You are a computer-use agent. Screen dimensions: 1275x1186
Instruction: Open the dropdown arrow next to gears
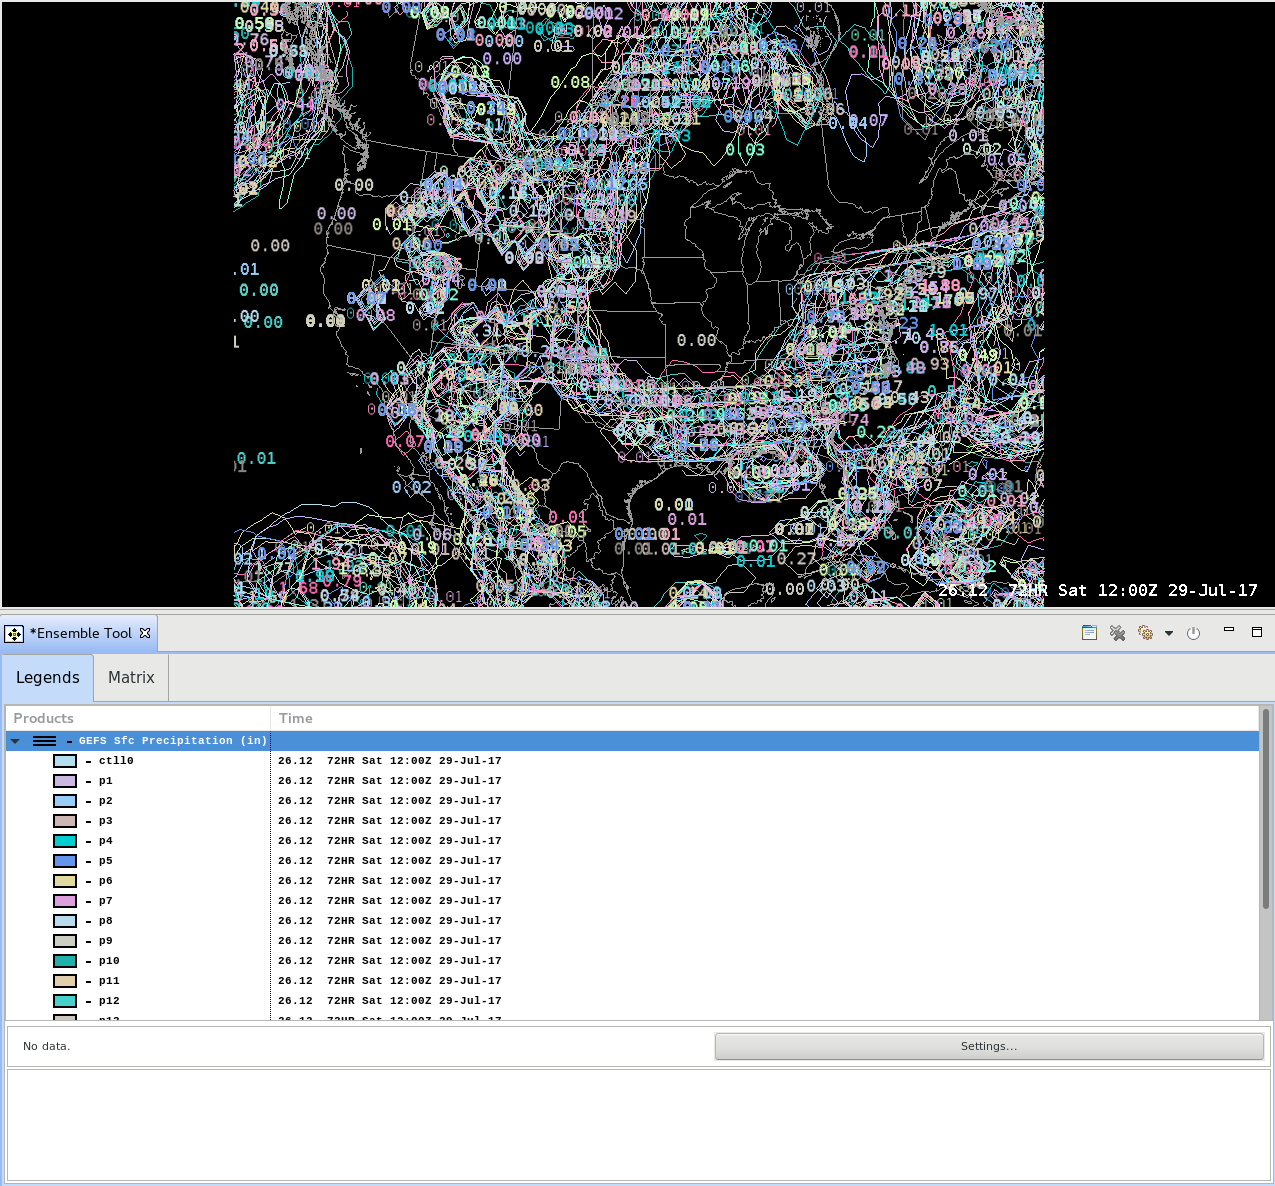point(1168,633)
